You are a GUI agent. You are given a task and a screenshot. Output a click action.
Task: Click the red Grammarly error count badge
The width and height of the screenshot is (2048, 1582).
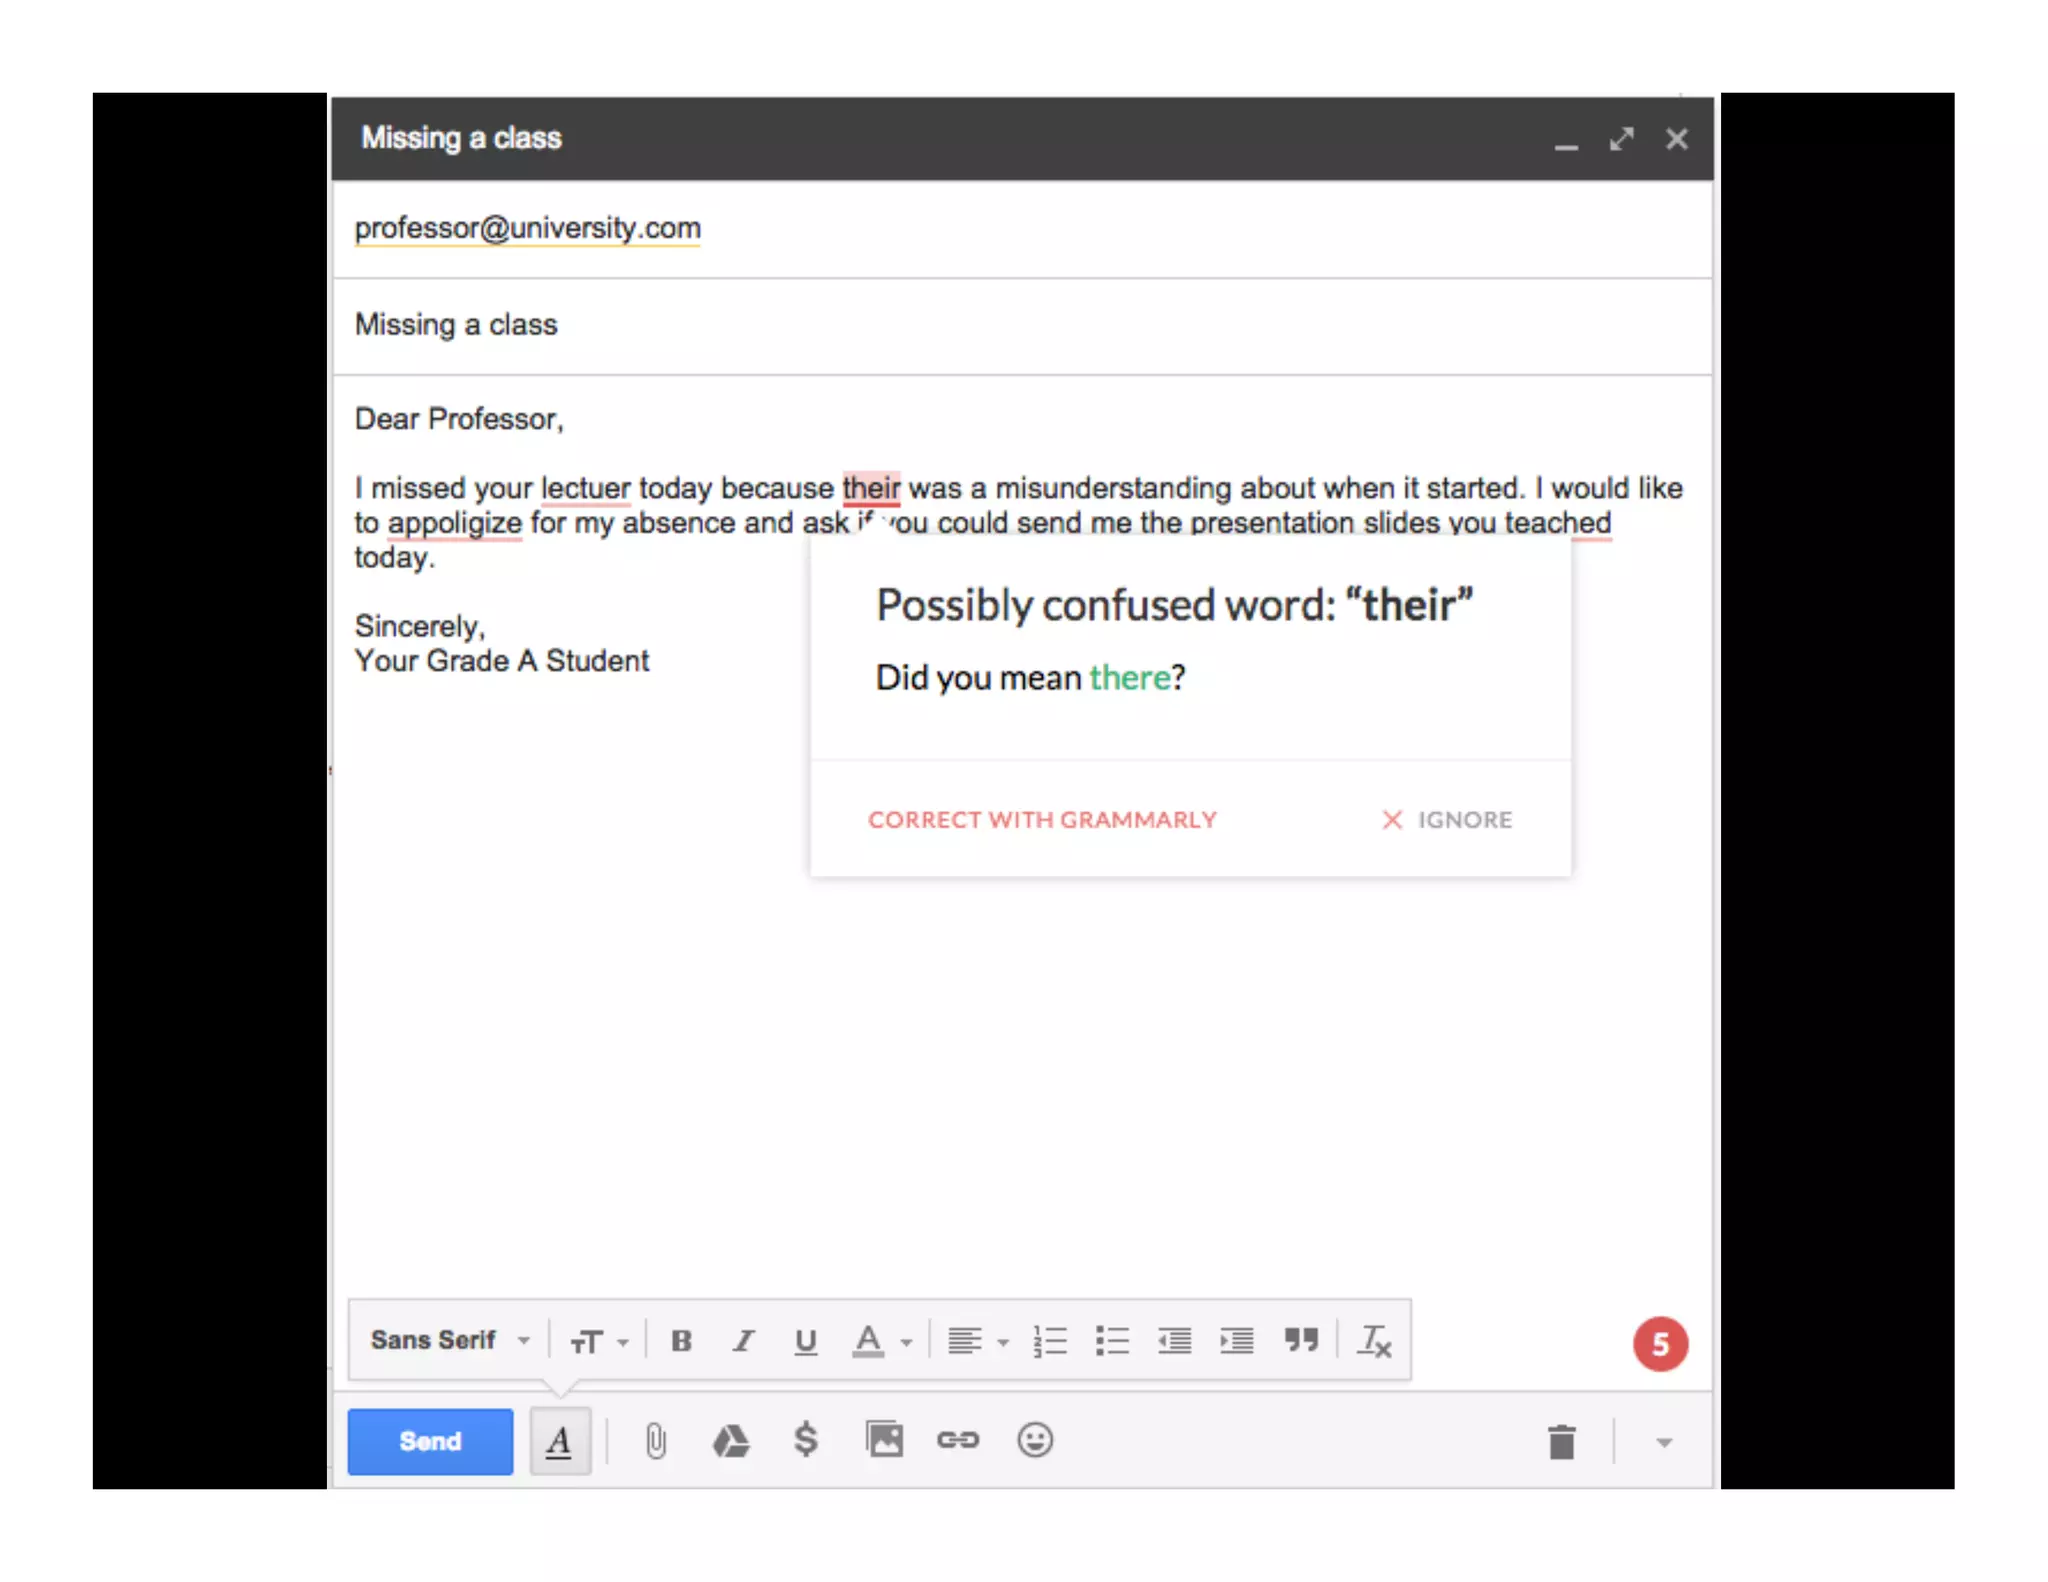1660,1344
